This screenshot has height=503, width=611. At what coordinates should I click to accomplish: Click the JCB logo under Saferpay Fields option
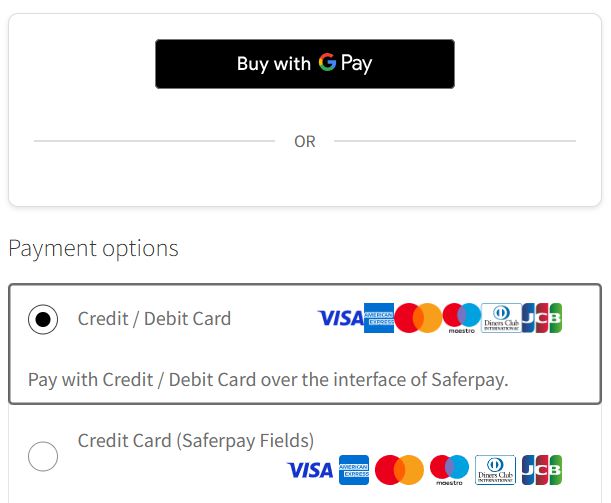pyautogui.click(x=542, y=470)
